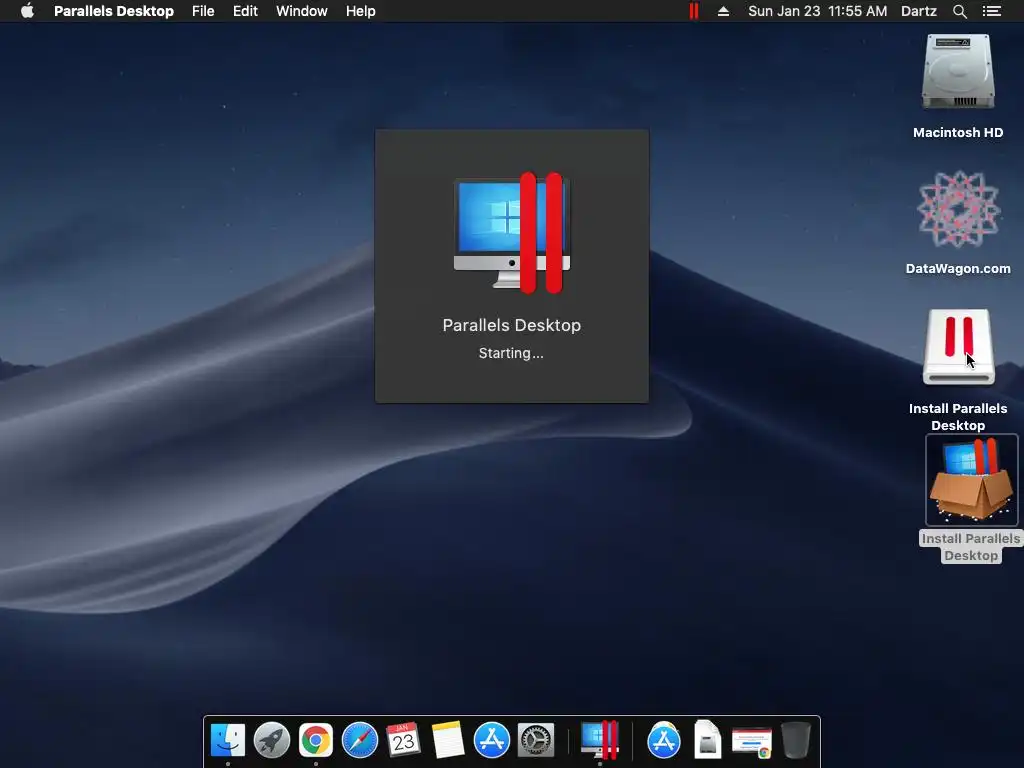Click the Dartz user name in menu bar
Screen dimensions: 1024x768
tap(918, 11)
